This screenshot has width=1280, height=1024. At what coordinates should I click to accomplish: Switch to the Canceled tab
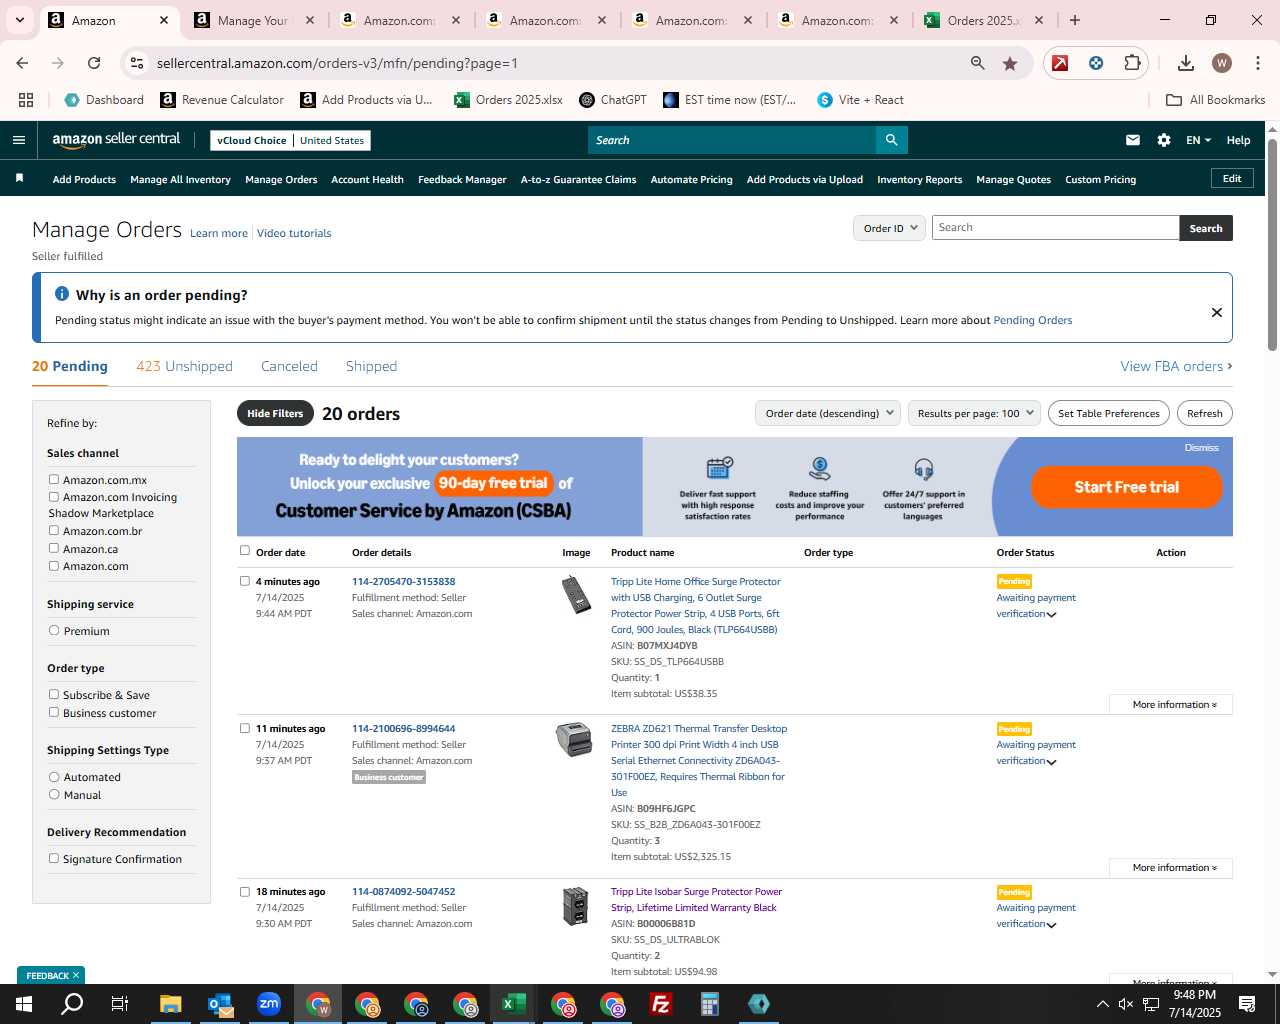(x=289, y=366)
